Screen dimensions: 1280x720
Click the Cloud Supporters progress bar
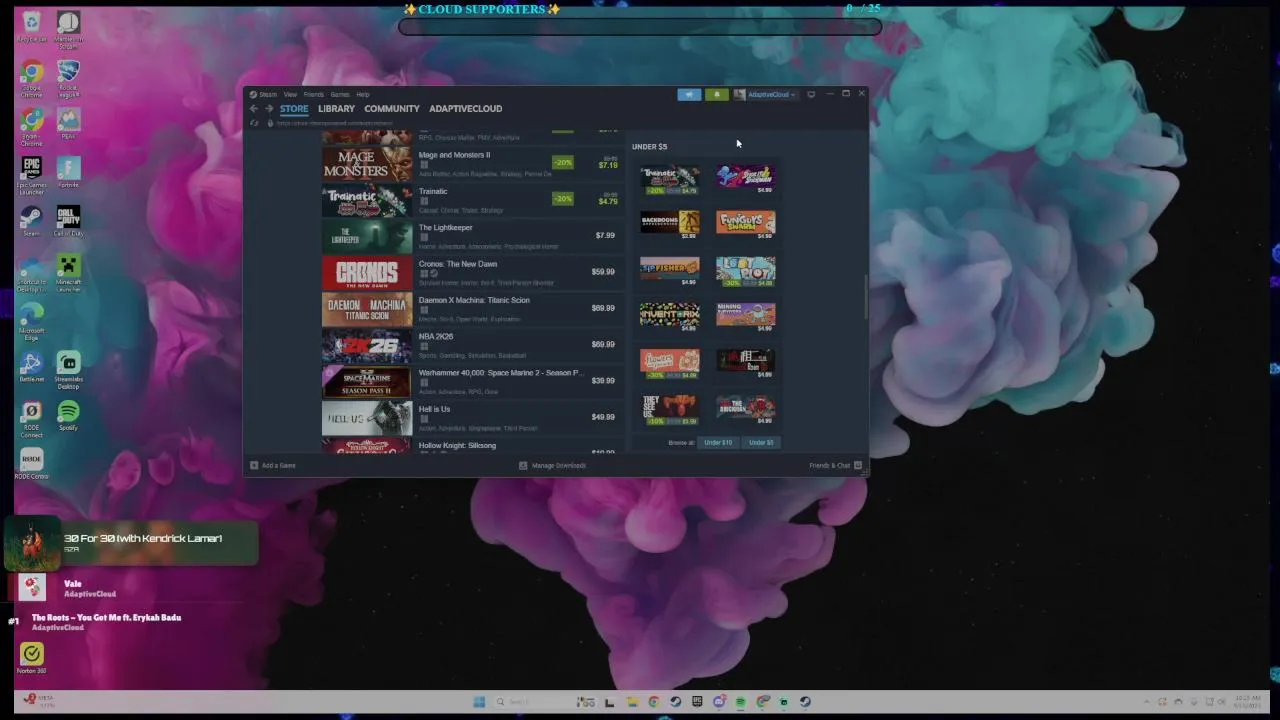coord(640,27)
